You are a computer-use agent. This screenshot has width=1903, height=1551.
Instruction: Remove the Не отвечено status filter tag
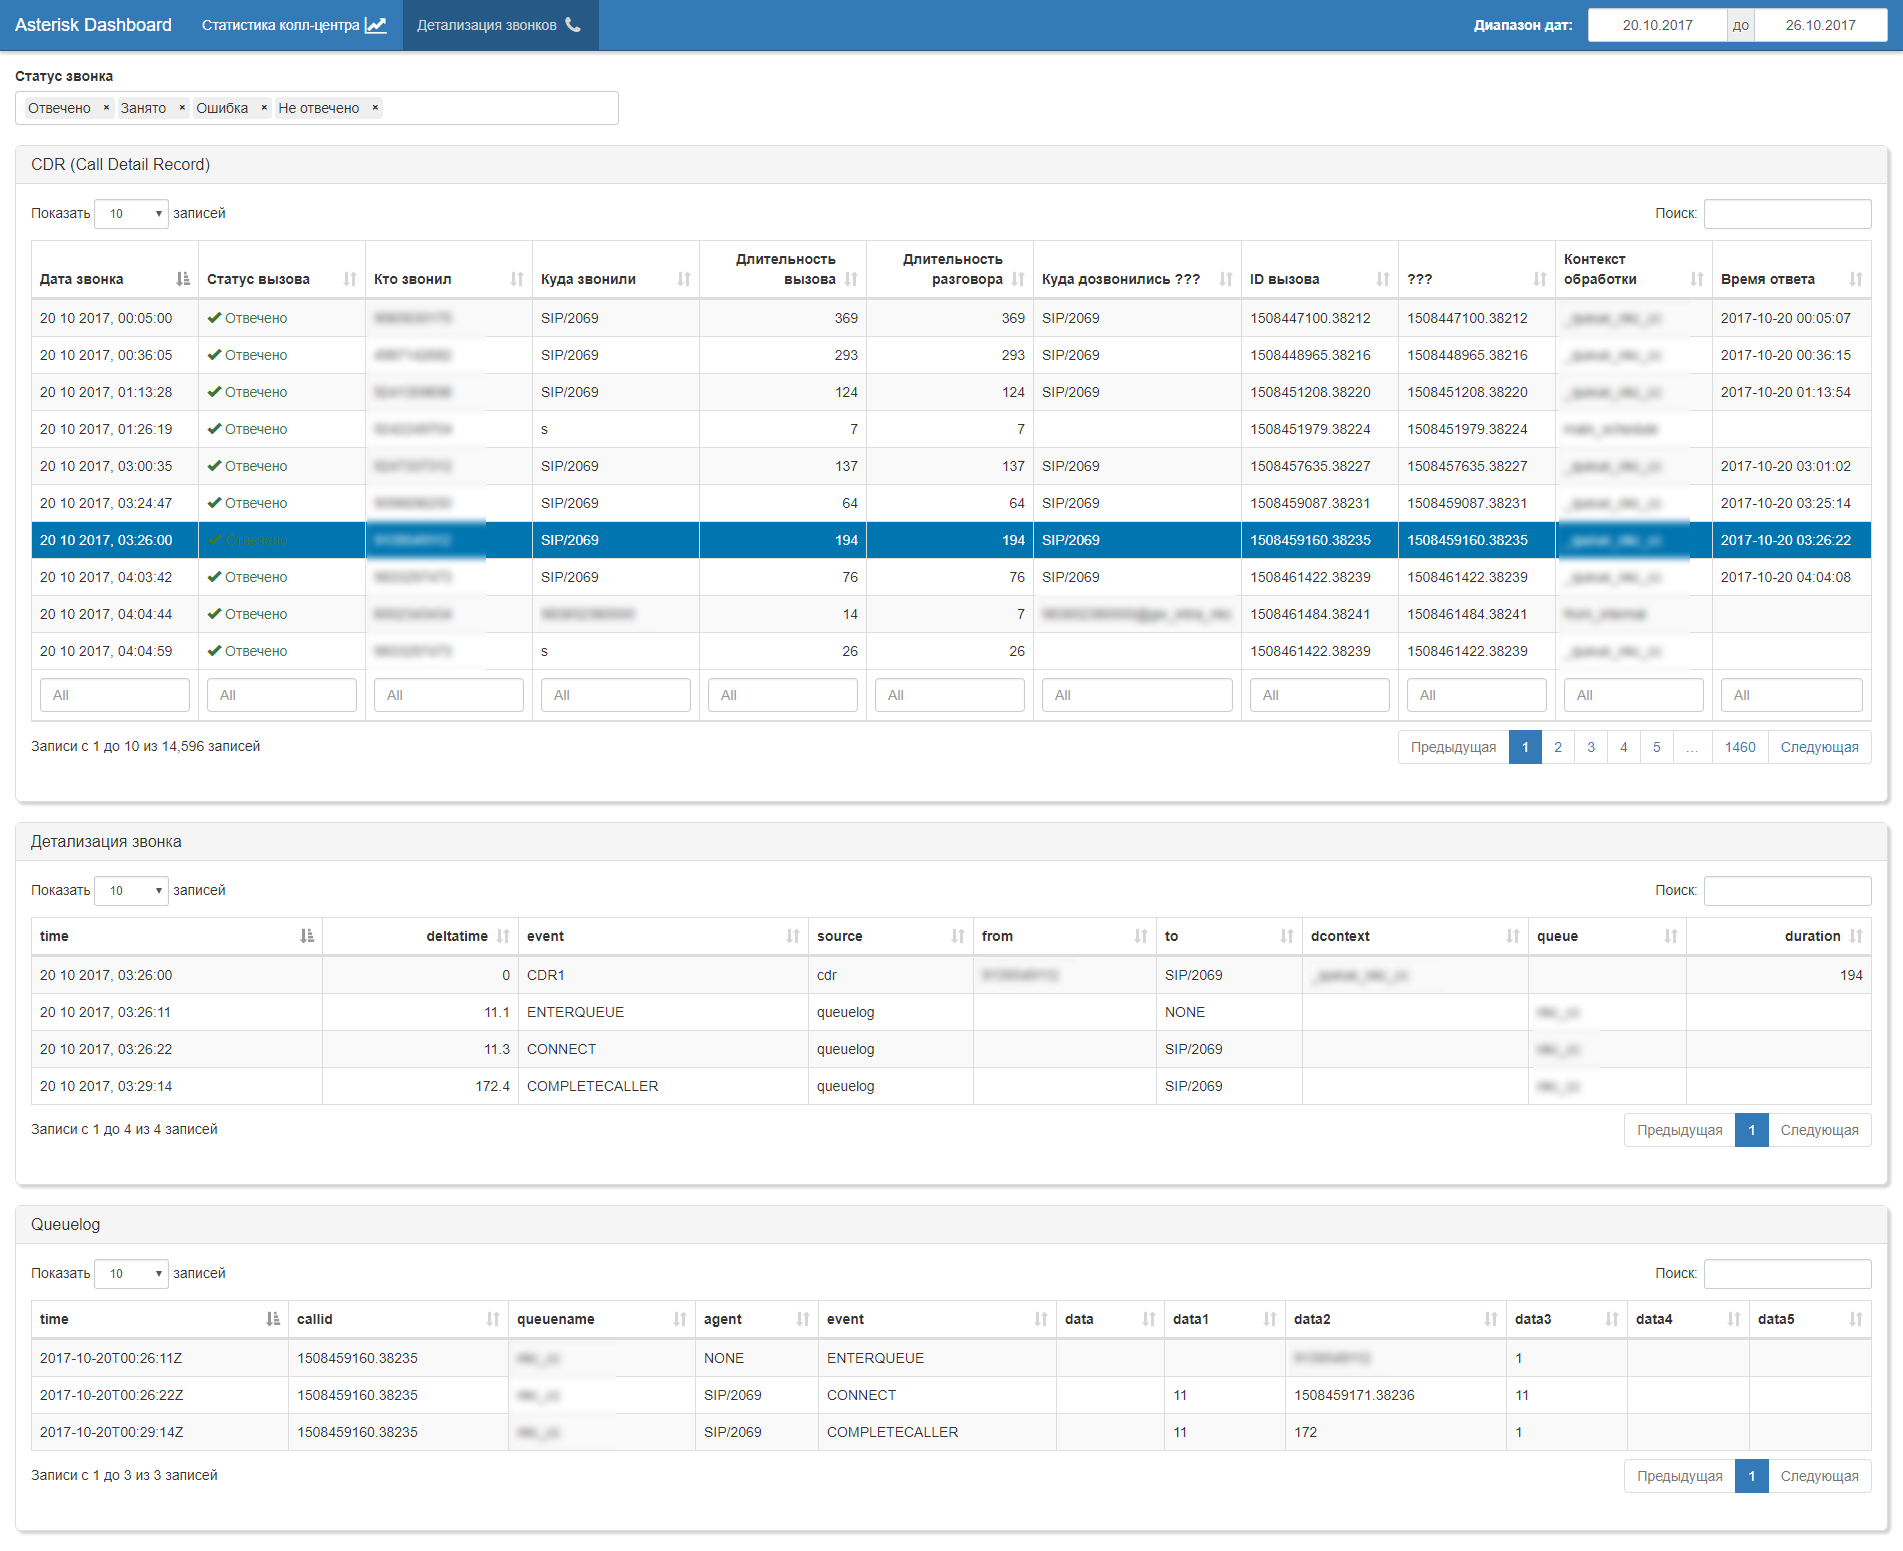coord(375,108)
